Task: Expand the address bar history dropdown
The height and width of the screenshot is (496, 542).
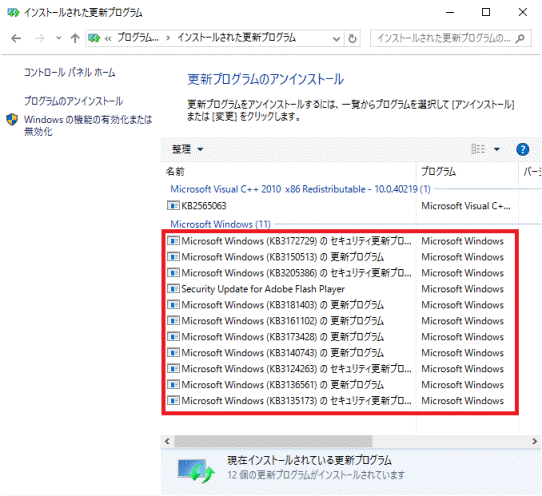Action: (x=336, y=39)
